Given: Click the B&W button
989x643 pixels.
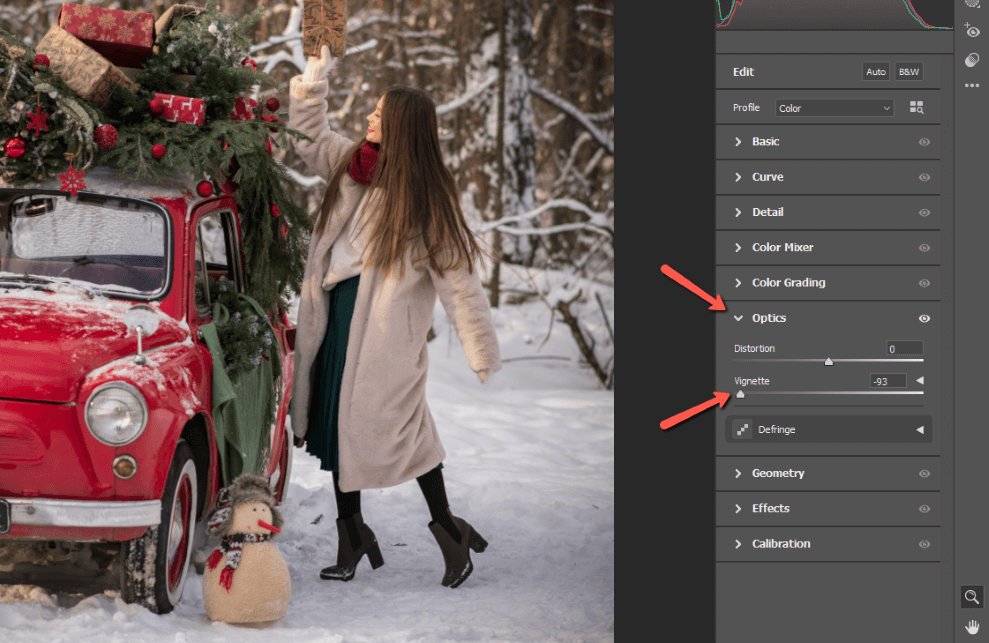Looking at the screenshot, I should tap(909, 72).
